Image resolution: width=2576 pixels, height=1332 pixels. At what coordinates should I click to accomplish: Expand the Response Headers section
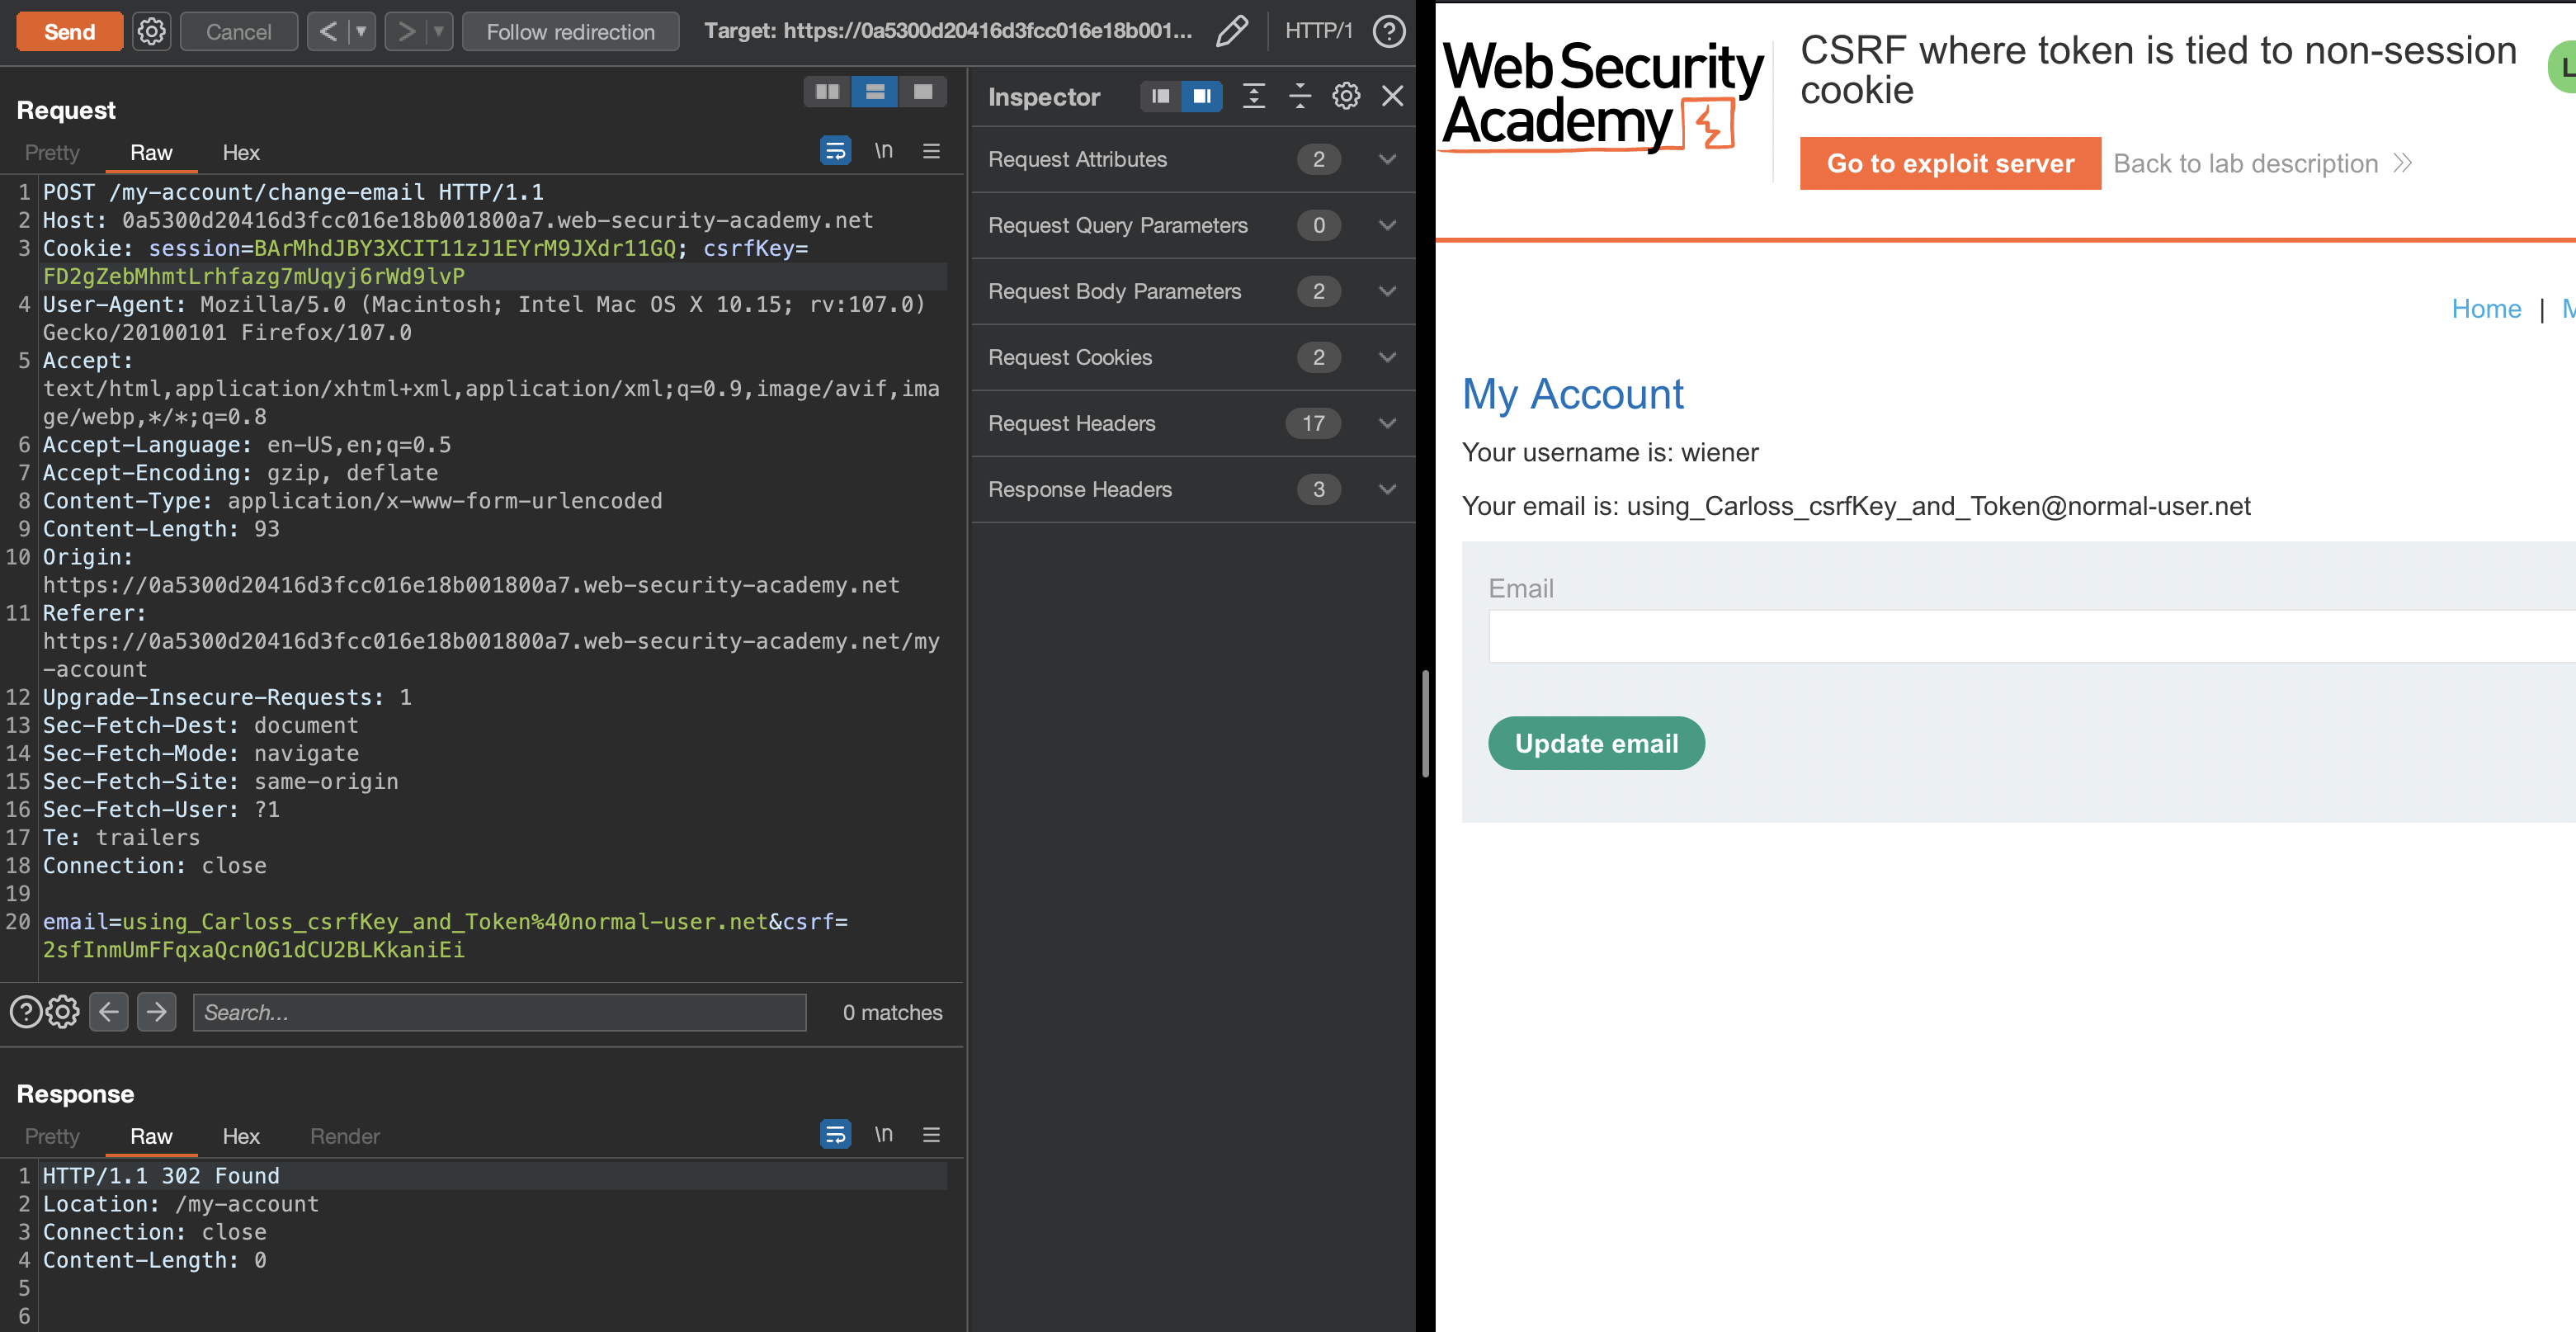pyautogui.click(x=1387, y=489)
